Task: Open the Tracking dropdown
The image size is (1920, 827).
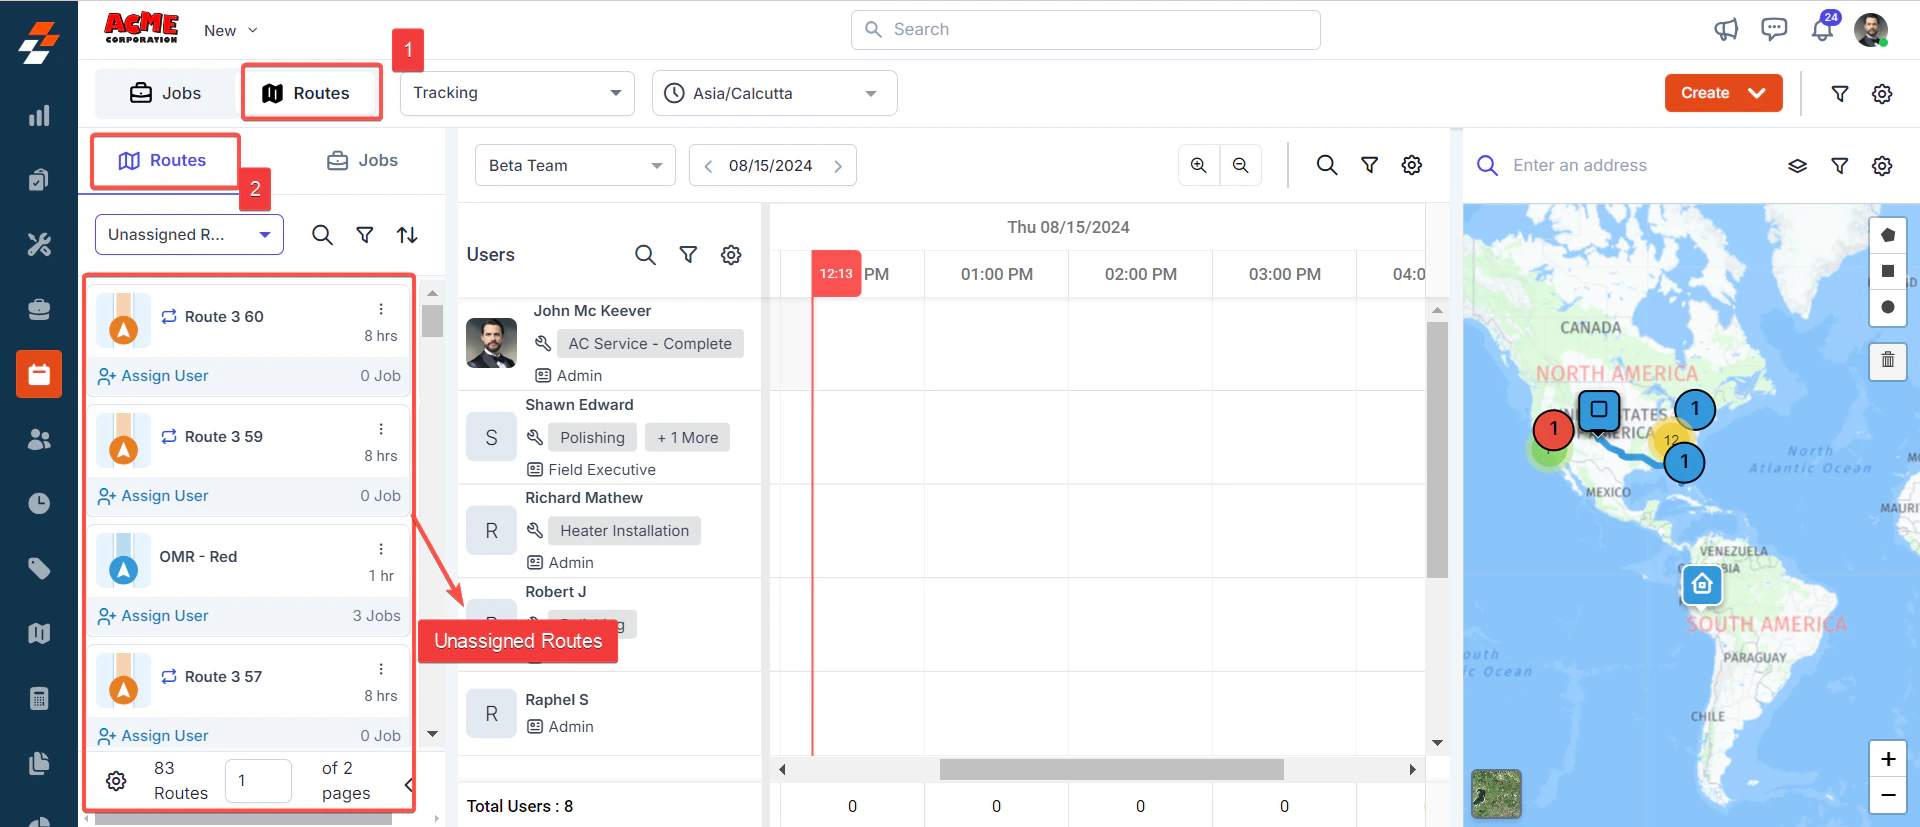Action: pos(517,93)
